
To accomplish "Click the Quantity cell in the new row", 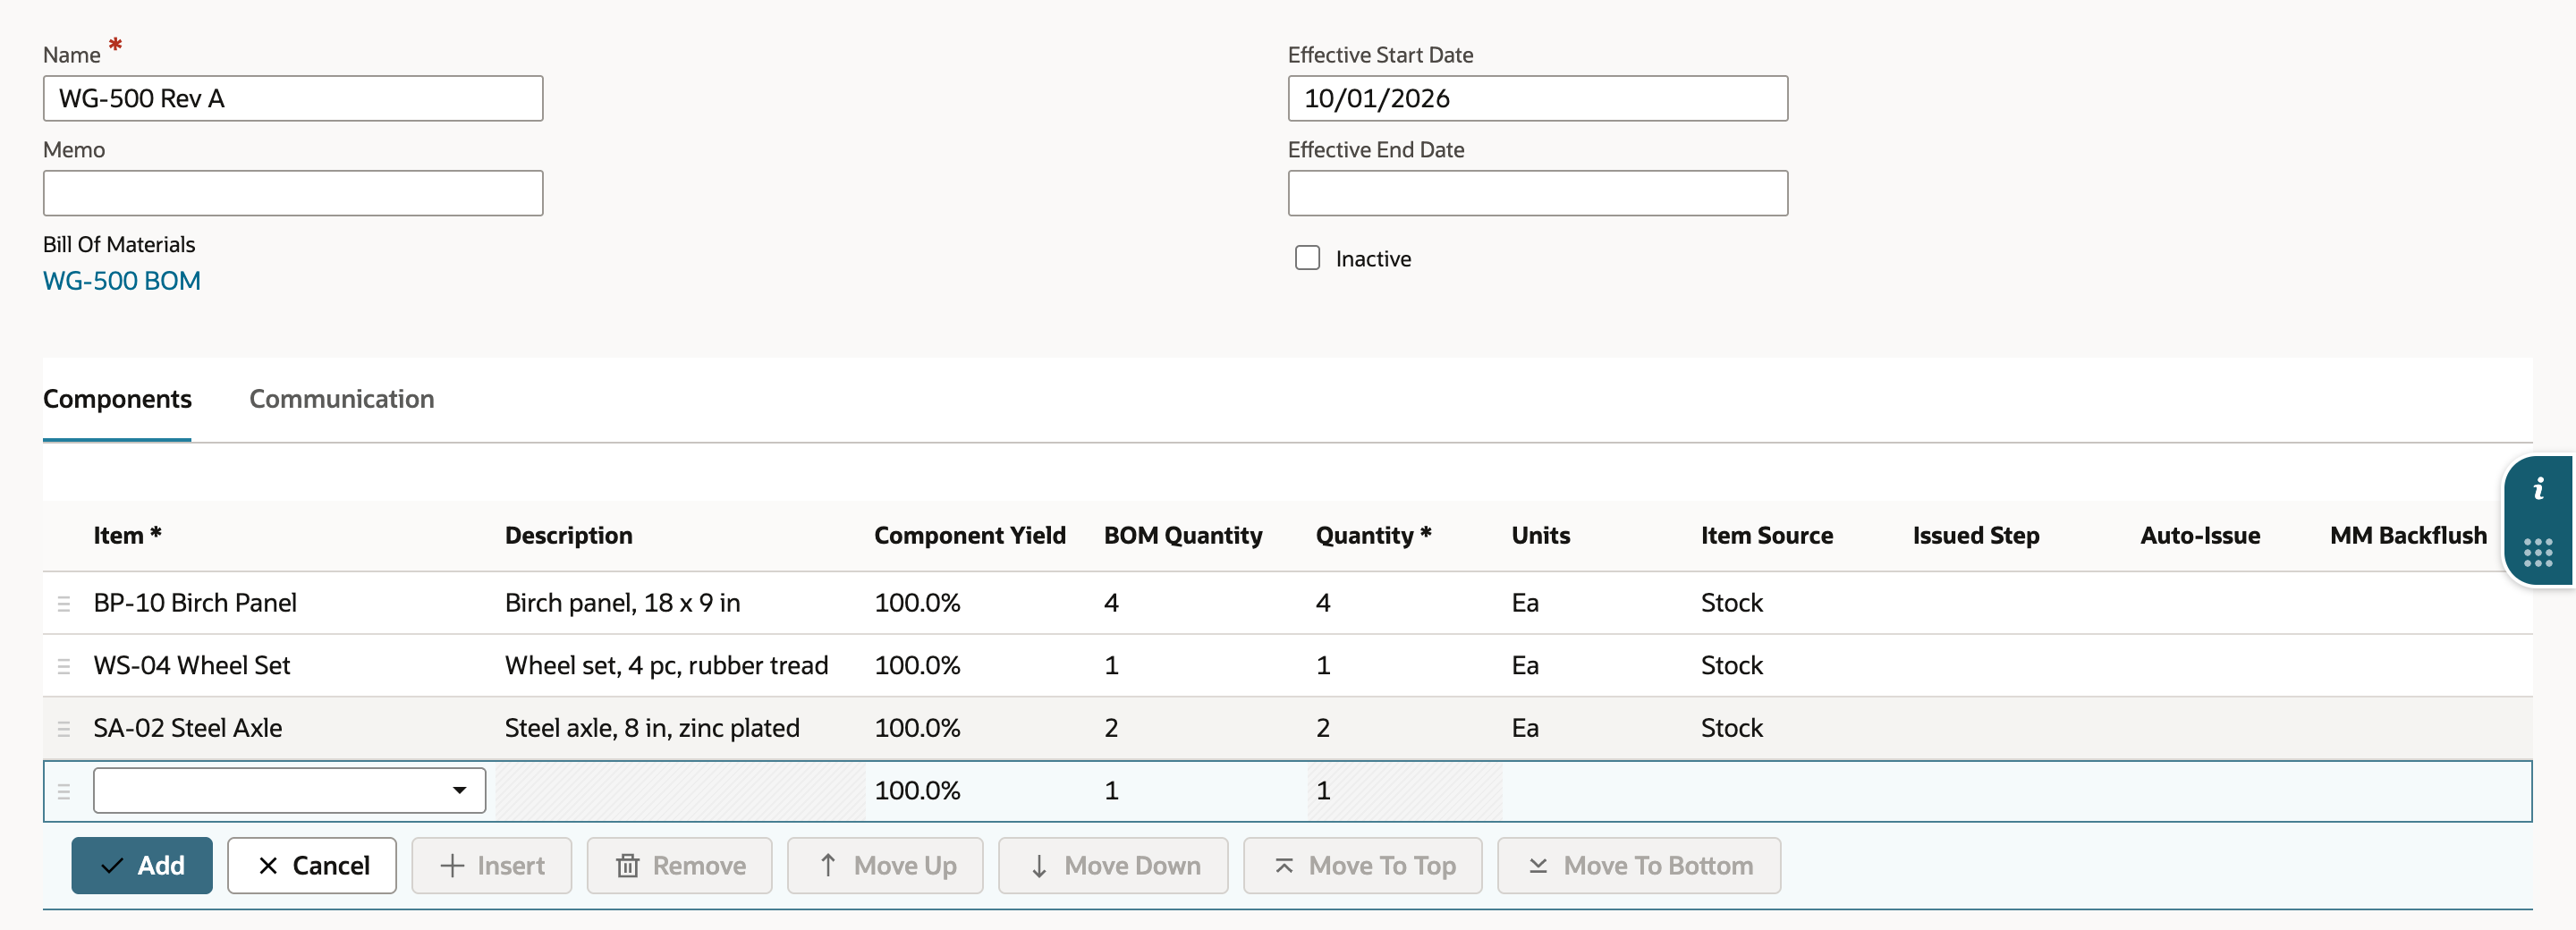I will pyautogui.click(x=1405, y=791).
